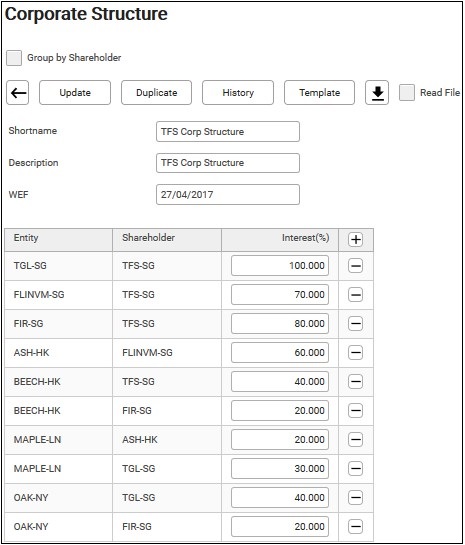
Task: Delete the ASH-HK / FLINVM-SG row
Action: [x=356, y=353]
